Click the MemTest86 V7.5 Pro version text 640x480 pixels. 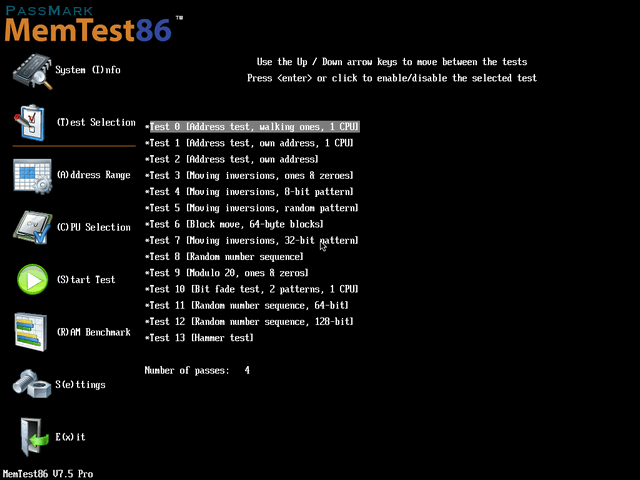click(x=48, y=474)
